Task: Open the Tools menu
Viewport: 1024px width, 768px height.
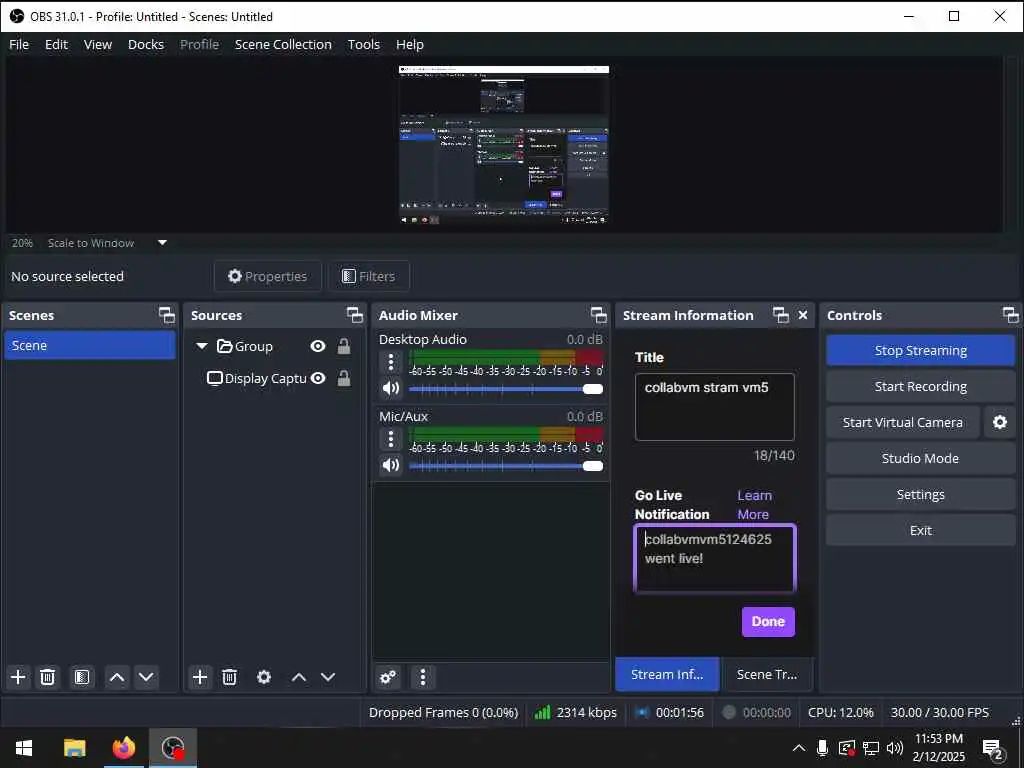Action: pos(364,44)
